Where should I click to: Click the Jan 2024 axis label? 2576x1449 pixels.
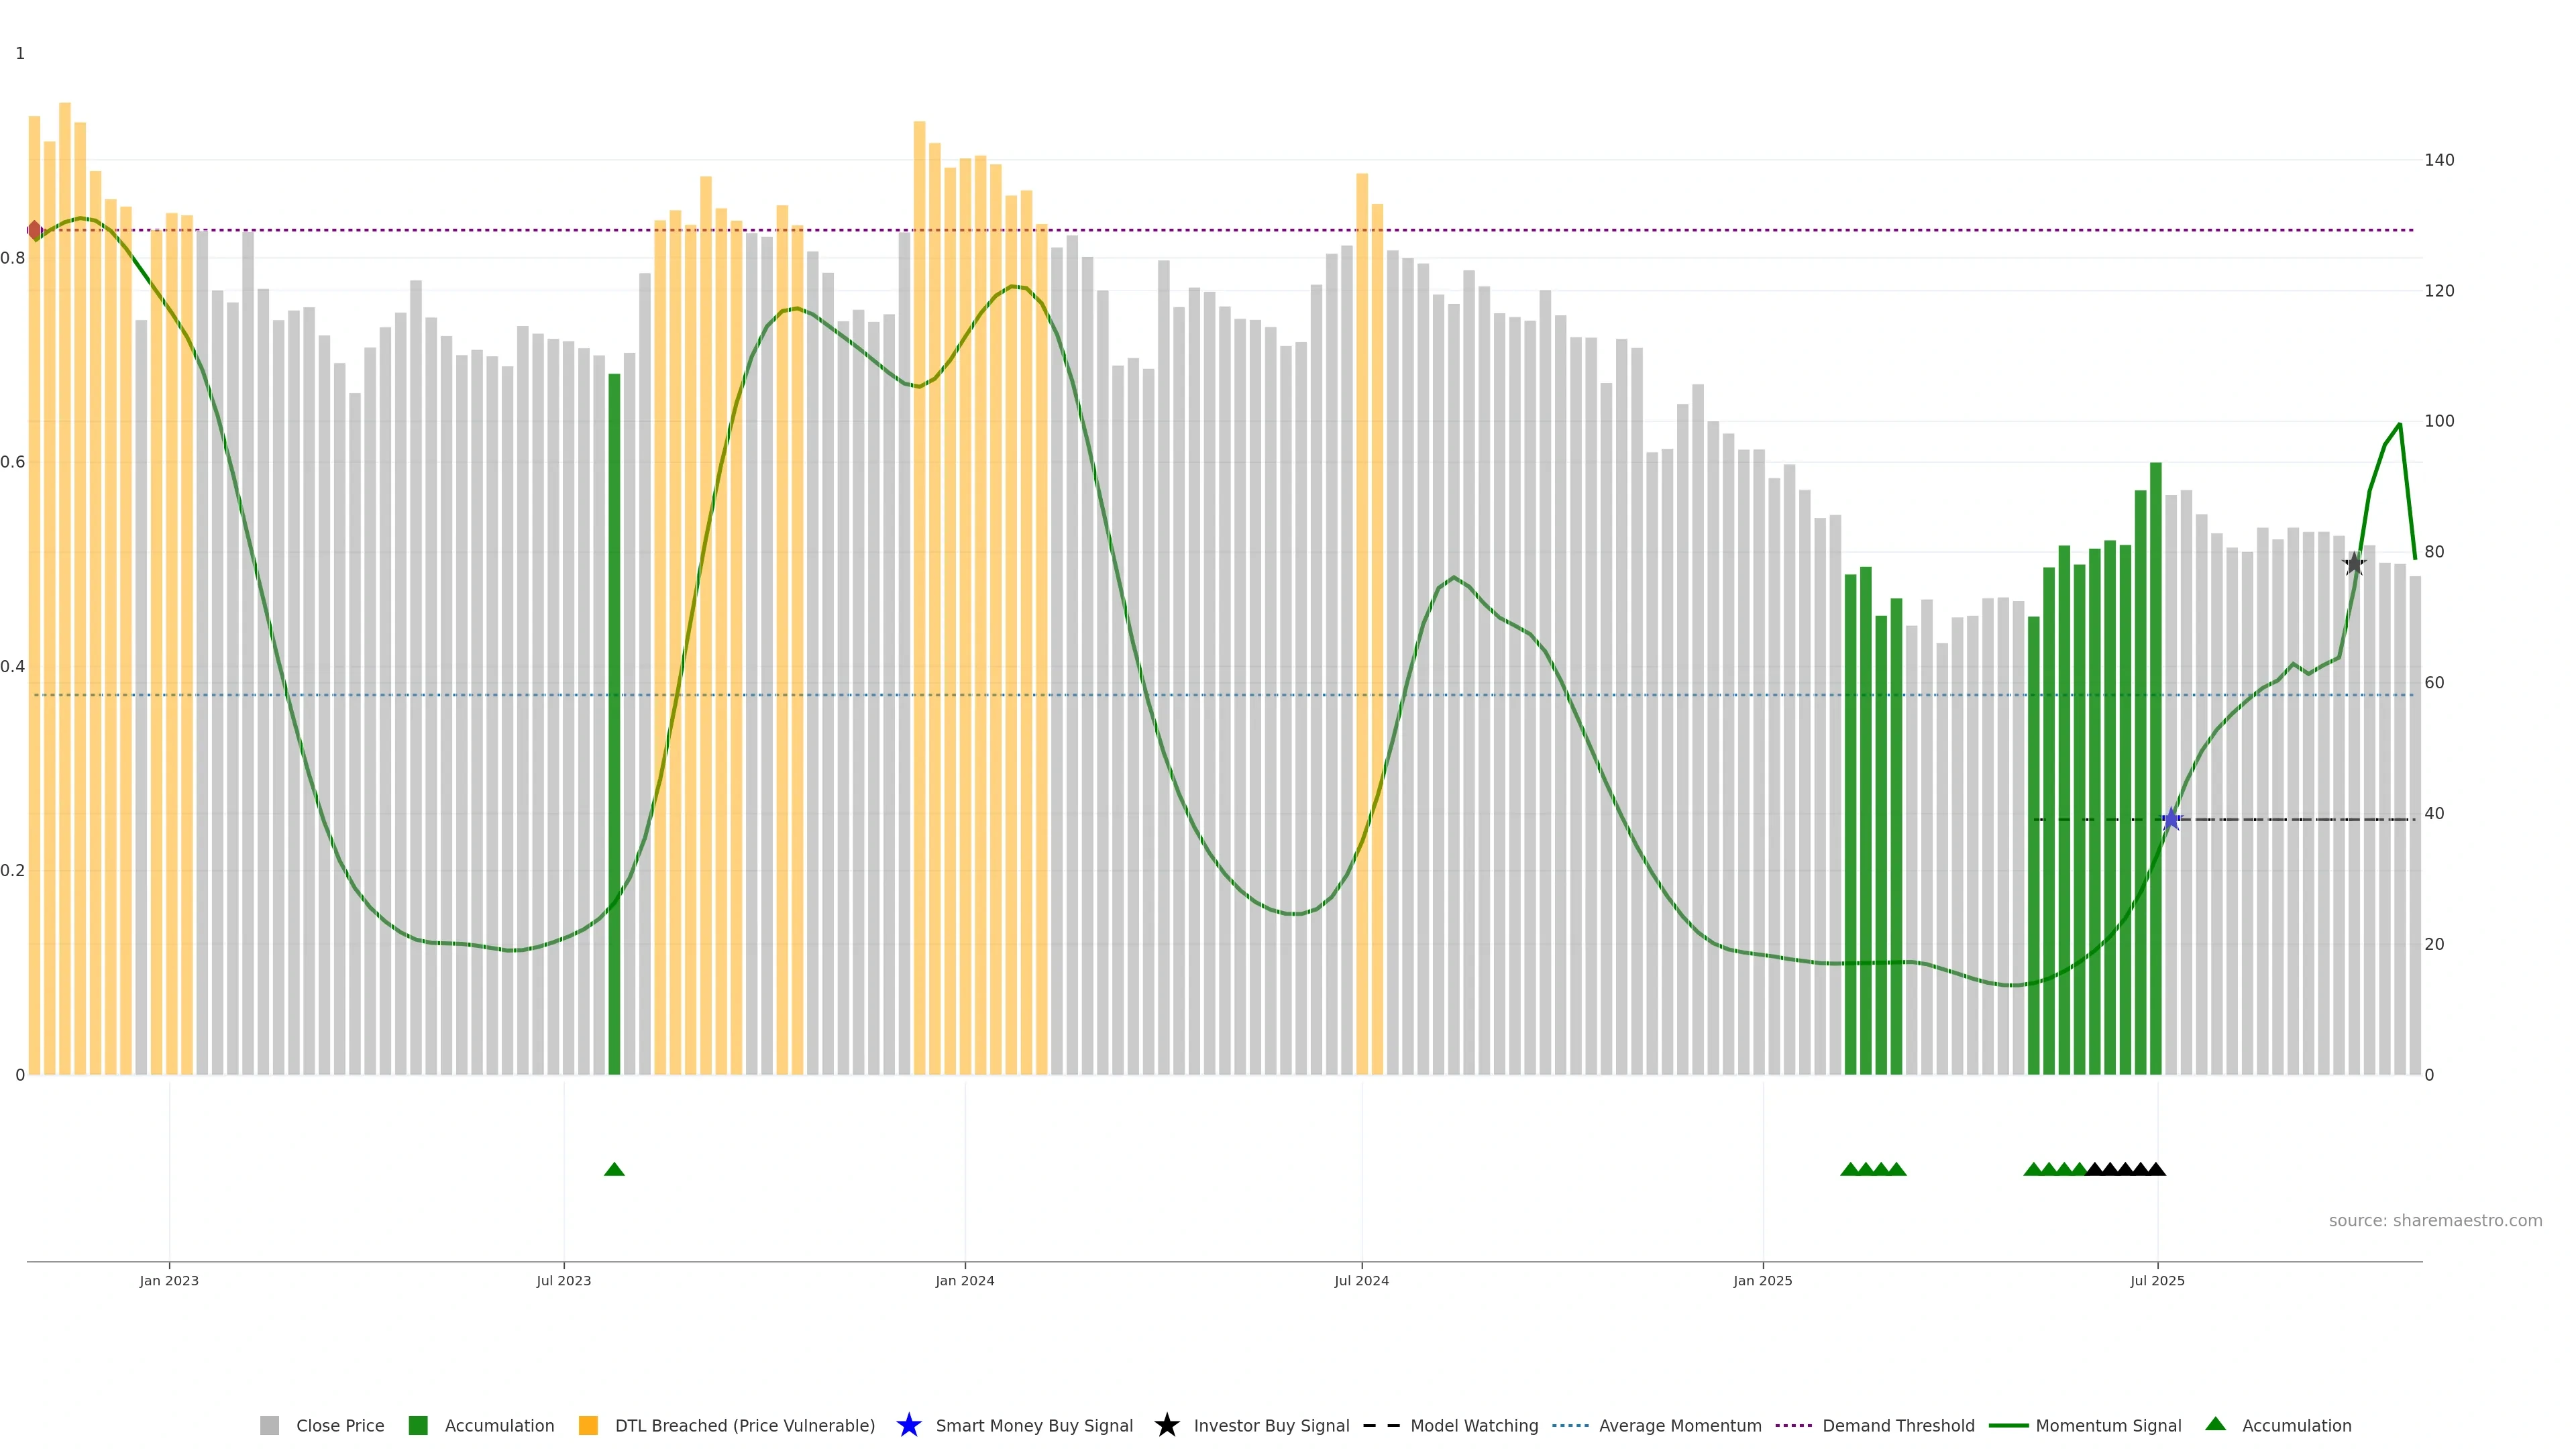tap(964, 1280)
